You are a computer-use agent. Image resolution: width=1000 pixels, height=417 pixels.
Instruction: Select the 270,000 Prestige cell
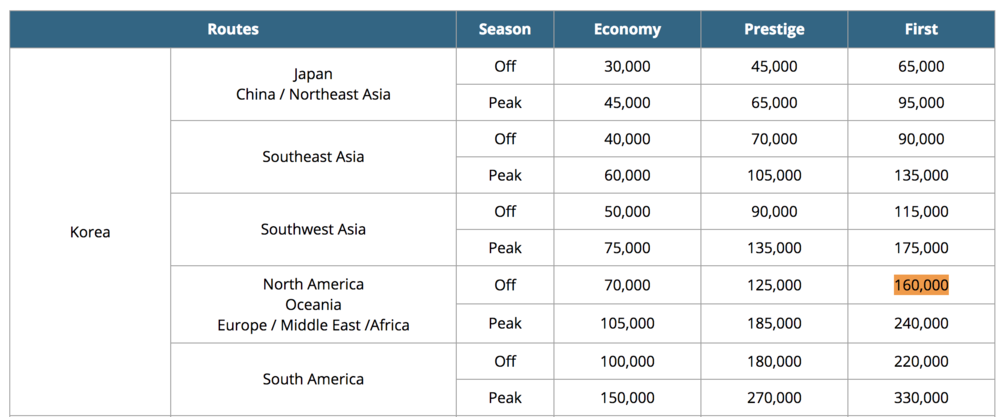coord(774,398)
